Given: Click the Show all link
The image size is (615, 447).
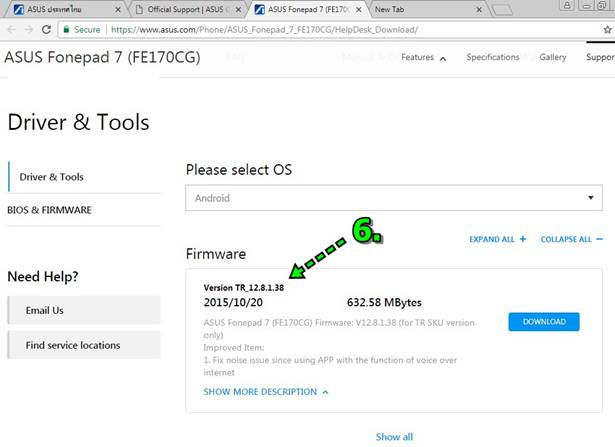Looking at the screenshot, I should (x=394, y=437).
